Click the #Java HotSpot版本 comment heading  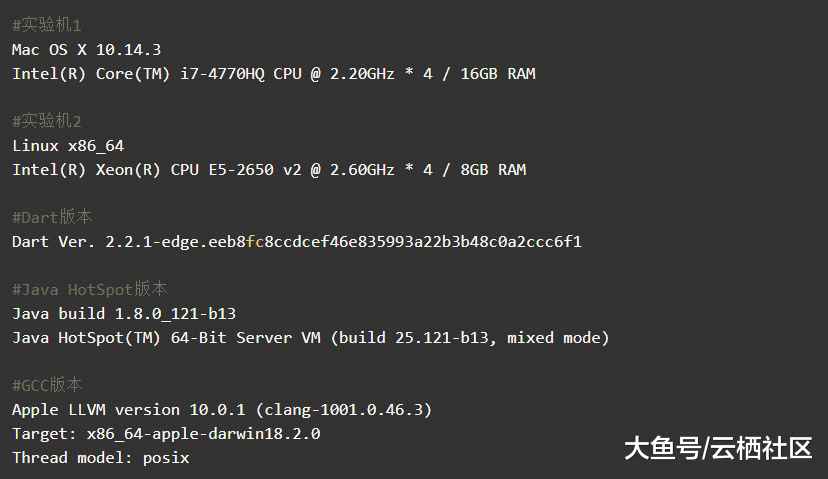(x=90, y=289)
